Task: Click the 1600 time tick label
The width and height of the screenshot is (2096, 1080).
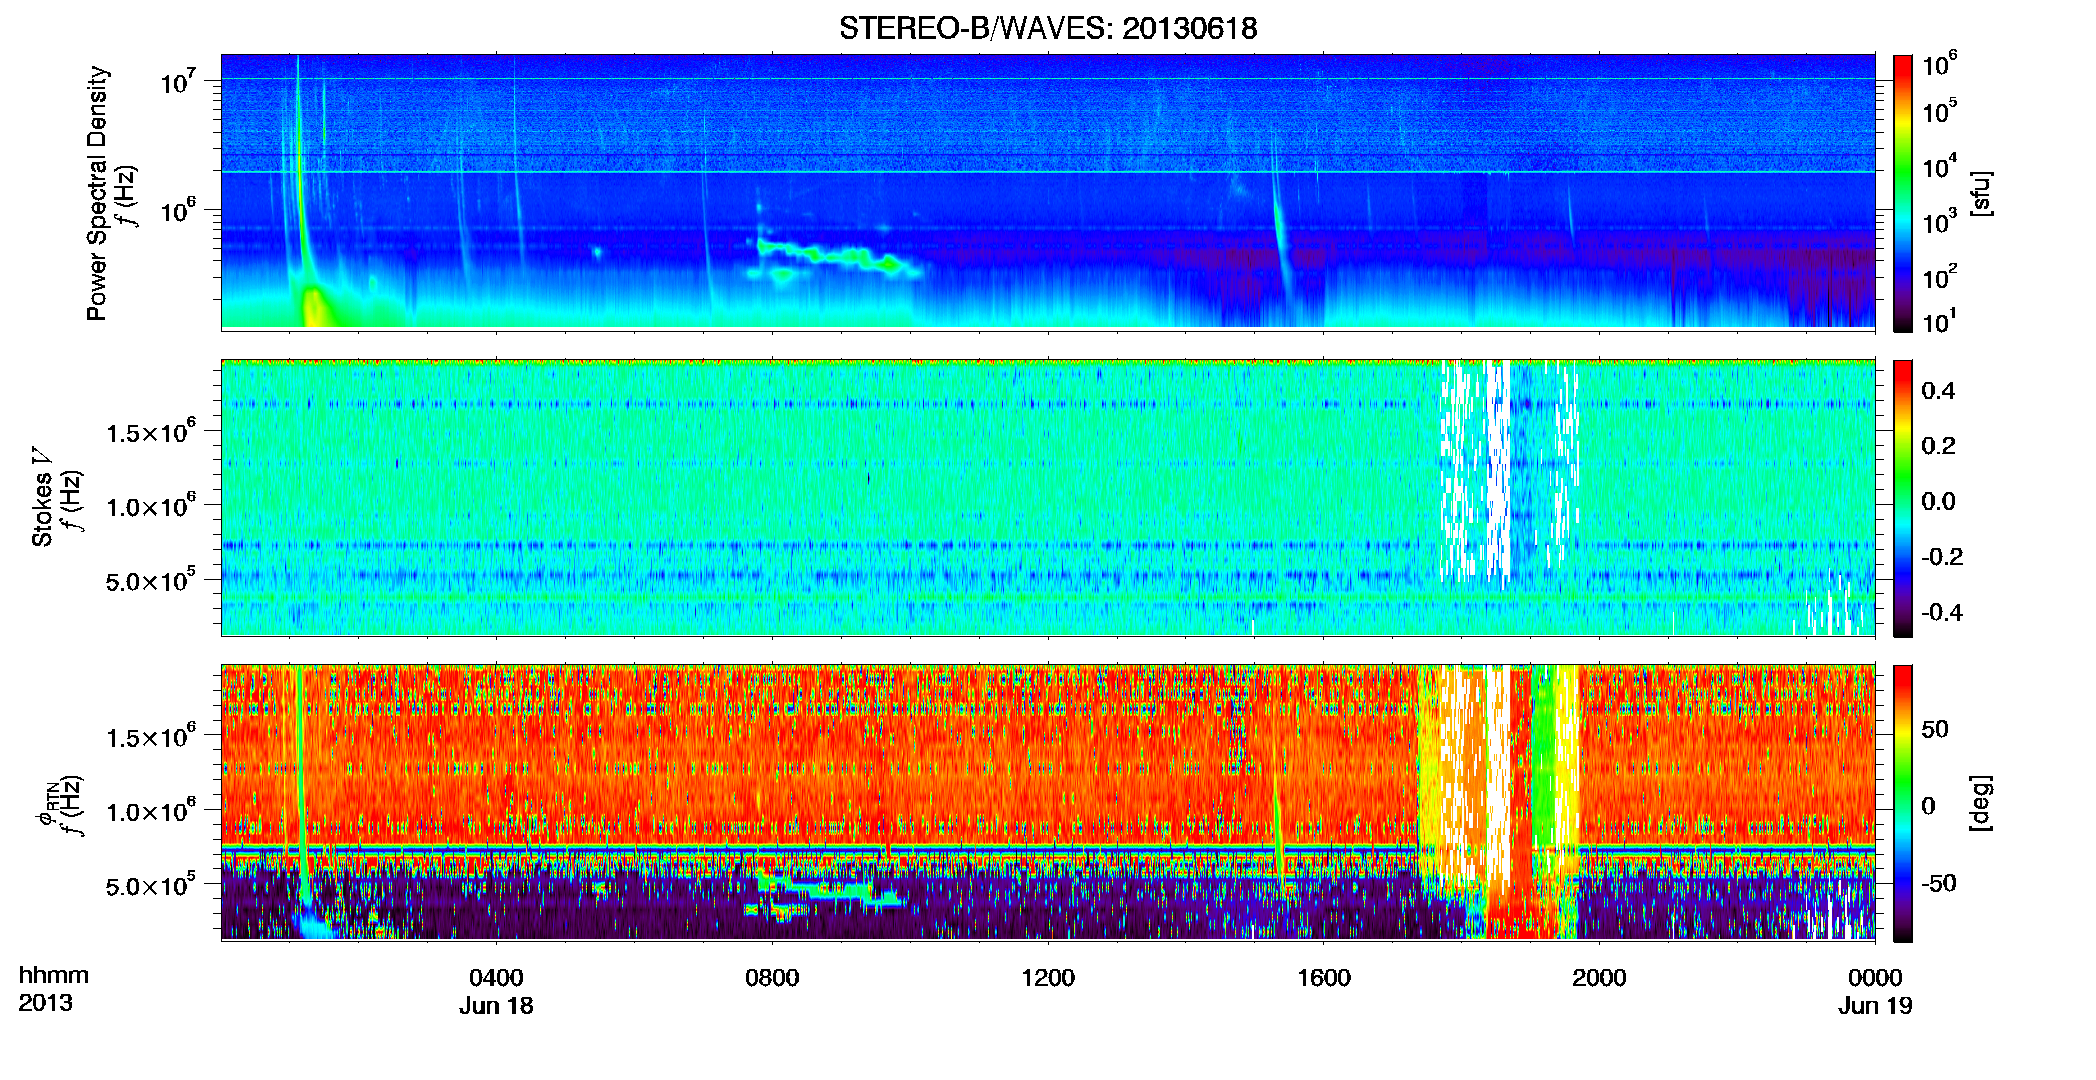Action: 1324,977
